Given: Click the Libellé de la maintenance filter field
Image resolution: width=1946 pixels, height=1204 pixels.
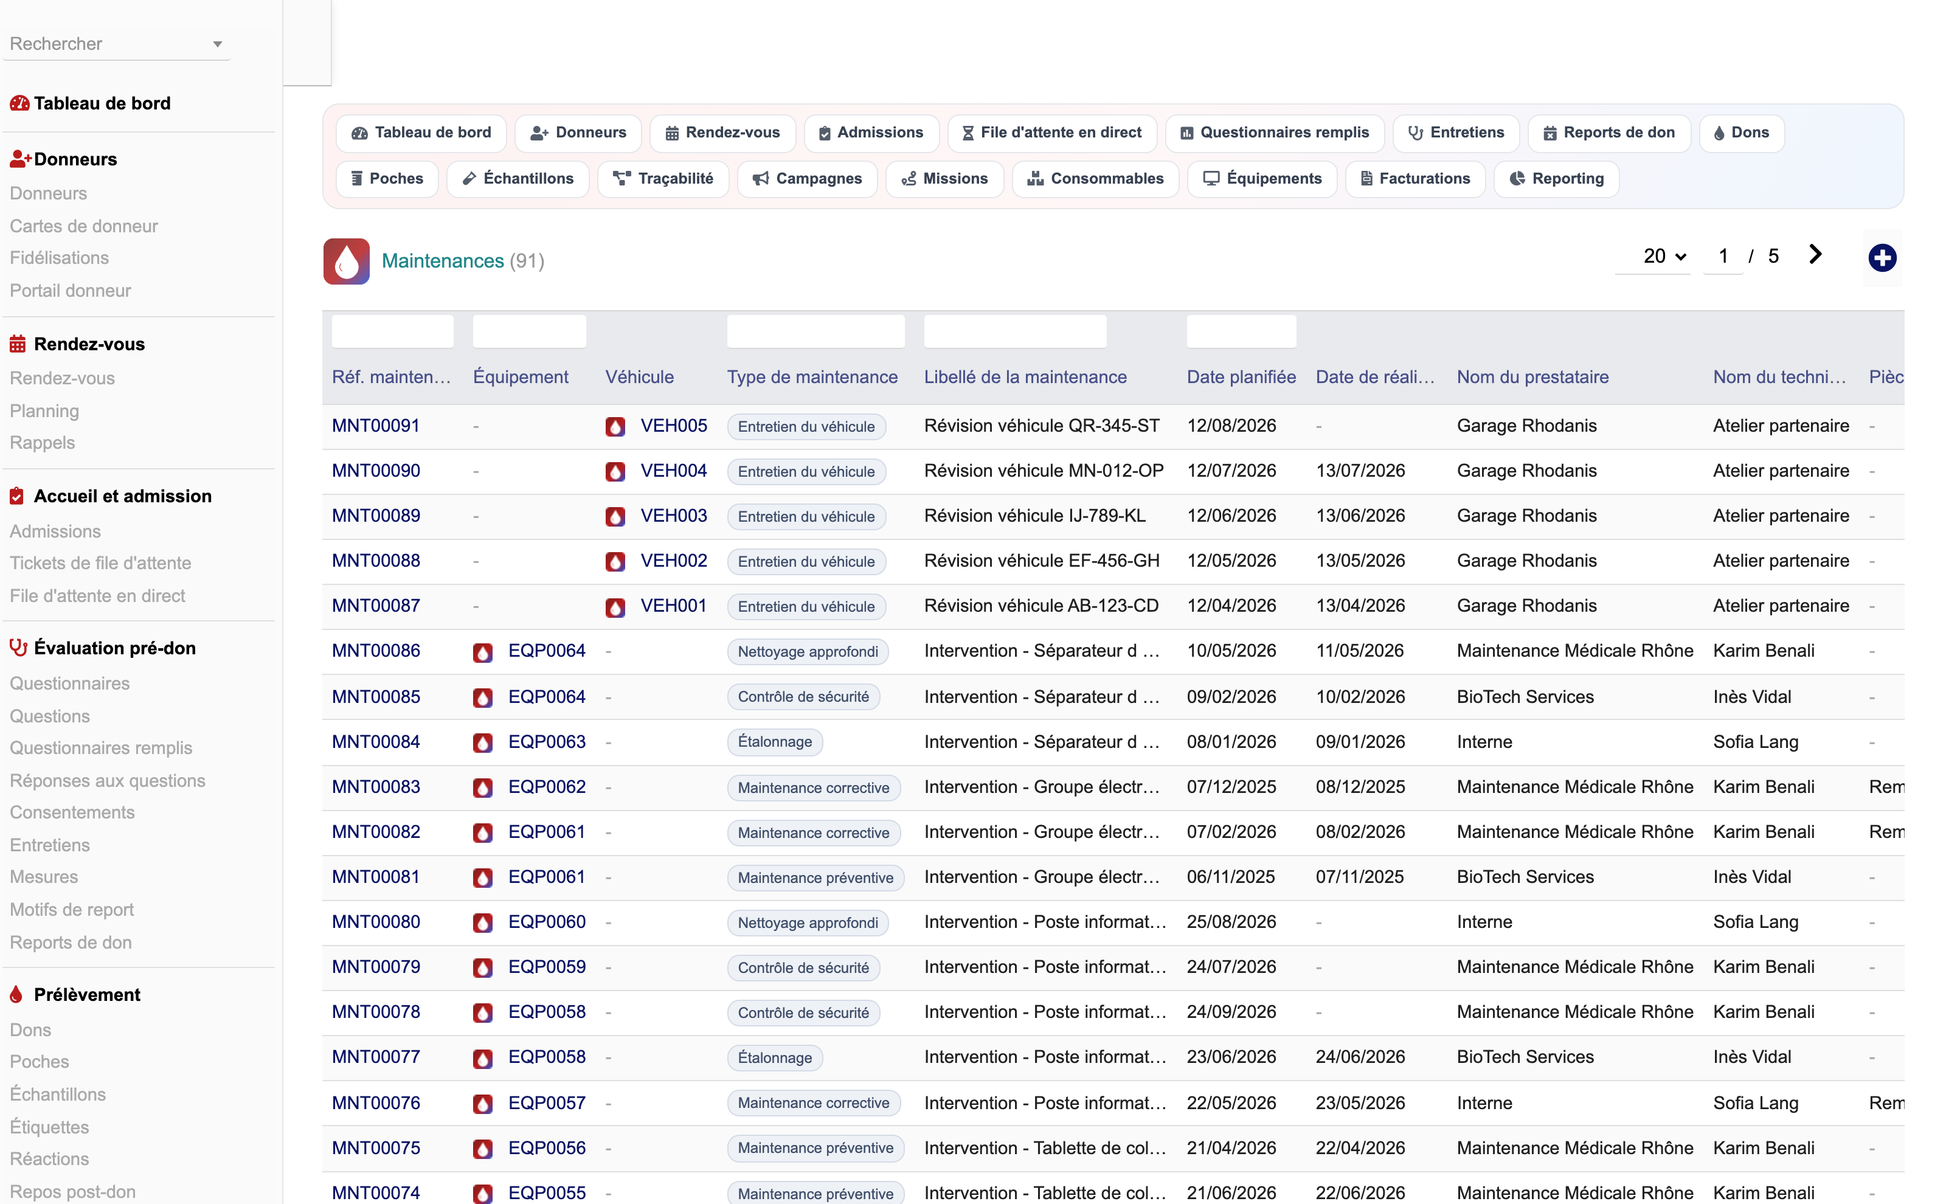Looking at the screenshot, I should tap(1015, 331).
